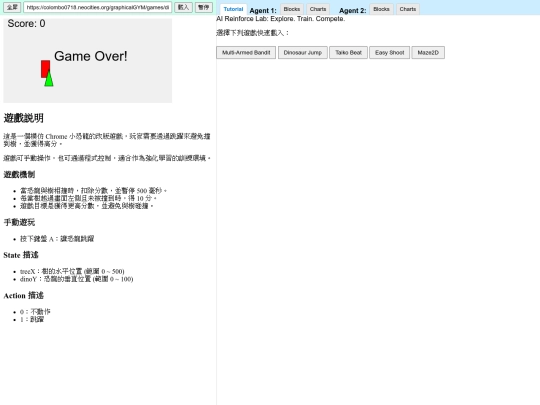This screenshot has width=540, height=405.
Task: Focus the game URL address field
Action: 97,7
